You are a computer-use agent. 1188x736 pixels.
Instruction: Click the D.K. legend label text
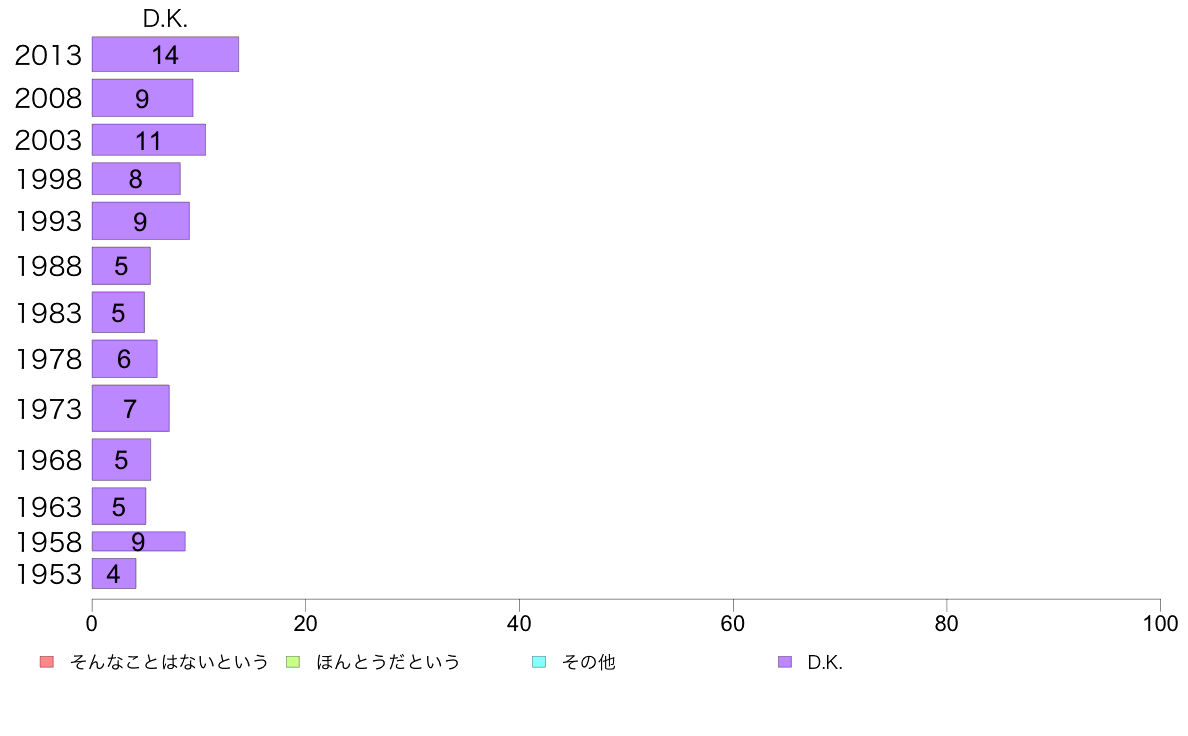click(x=825, y=662)
